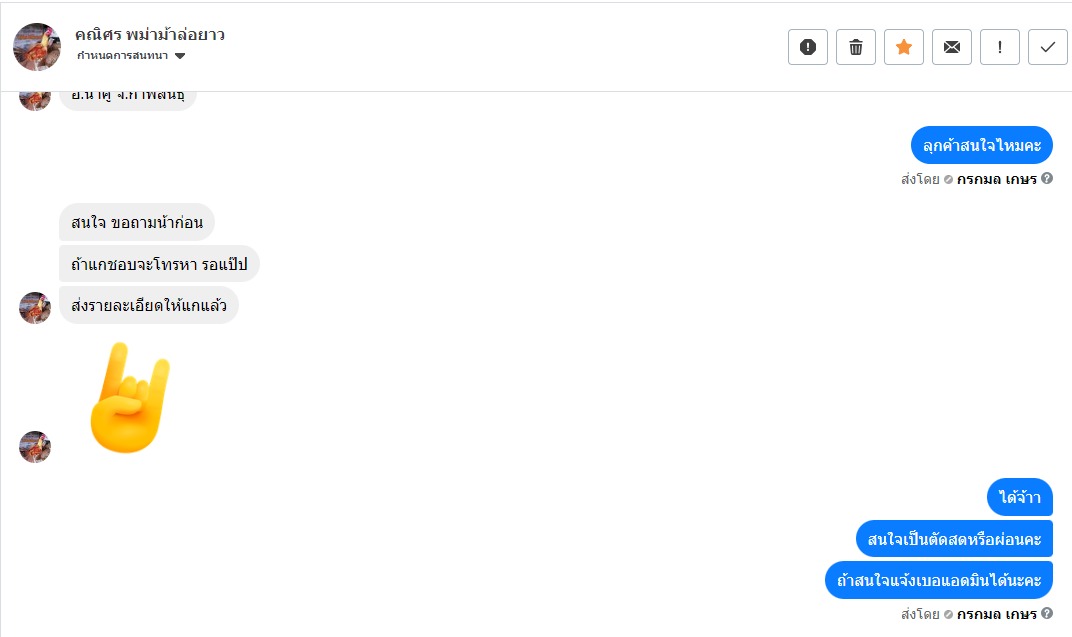1072x637 pixels.
Task: Click help icon beside upper กรกมล เกษร
Action: click(x=1047, y=179)
